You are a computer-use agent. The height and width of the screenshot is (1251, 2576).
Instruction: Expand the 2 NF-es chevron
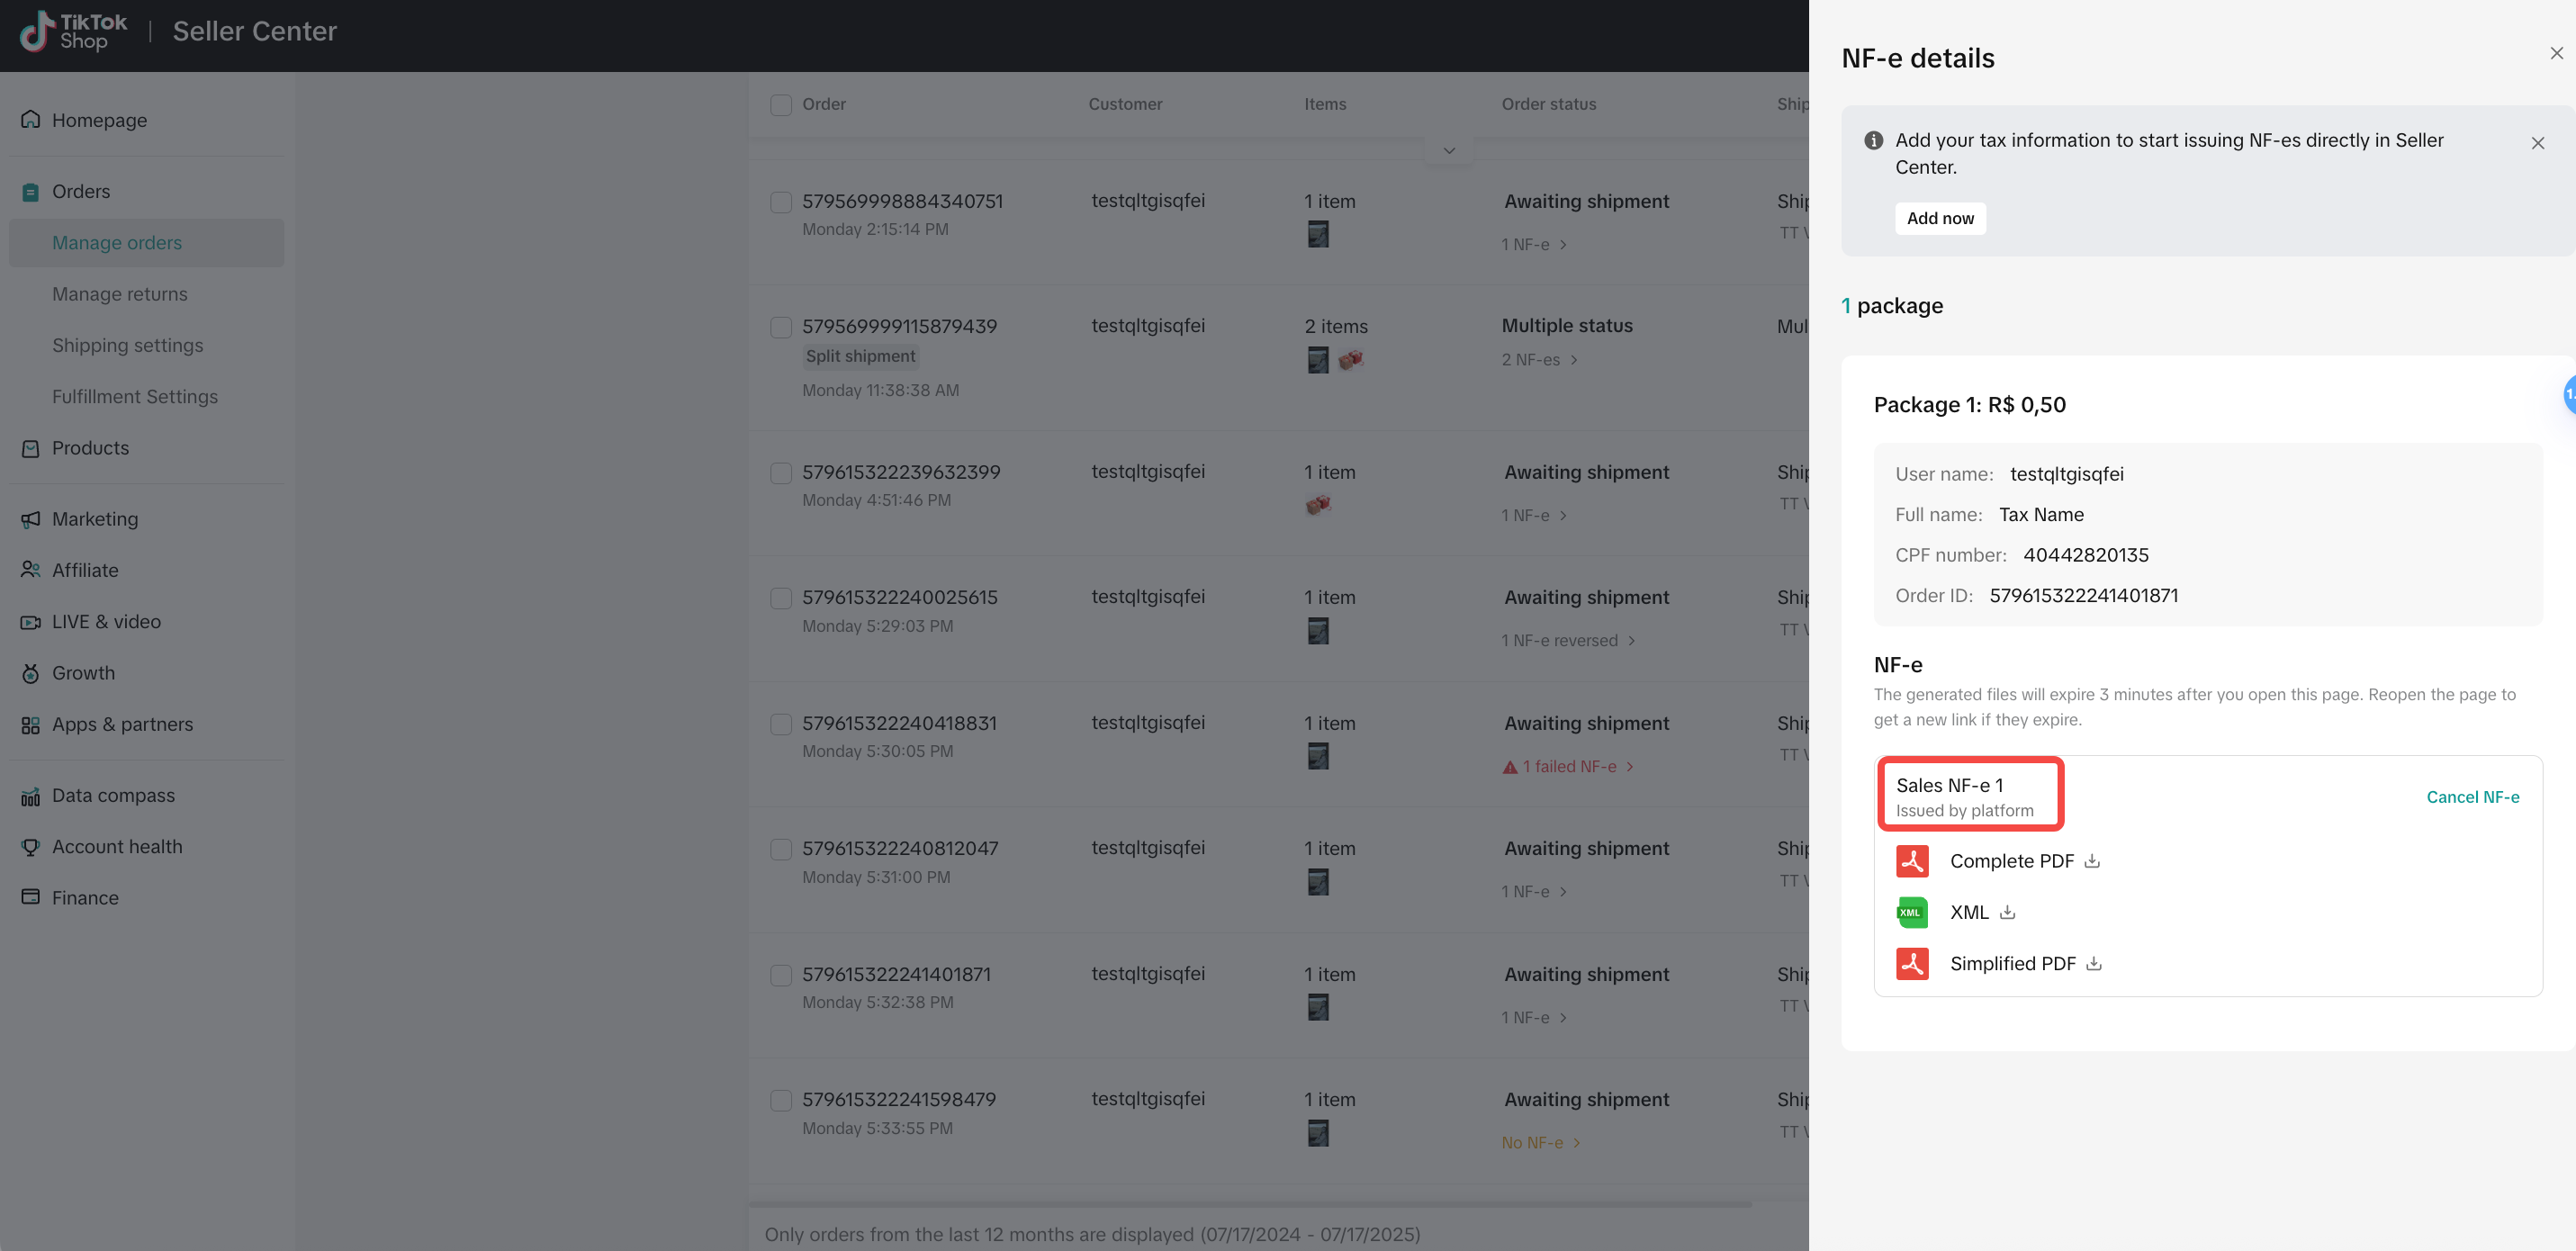1573,360
